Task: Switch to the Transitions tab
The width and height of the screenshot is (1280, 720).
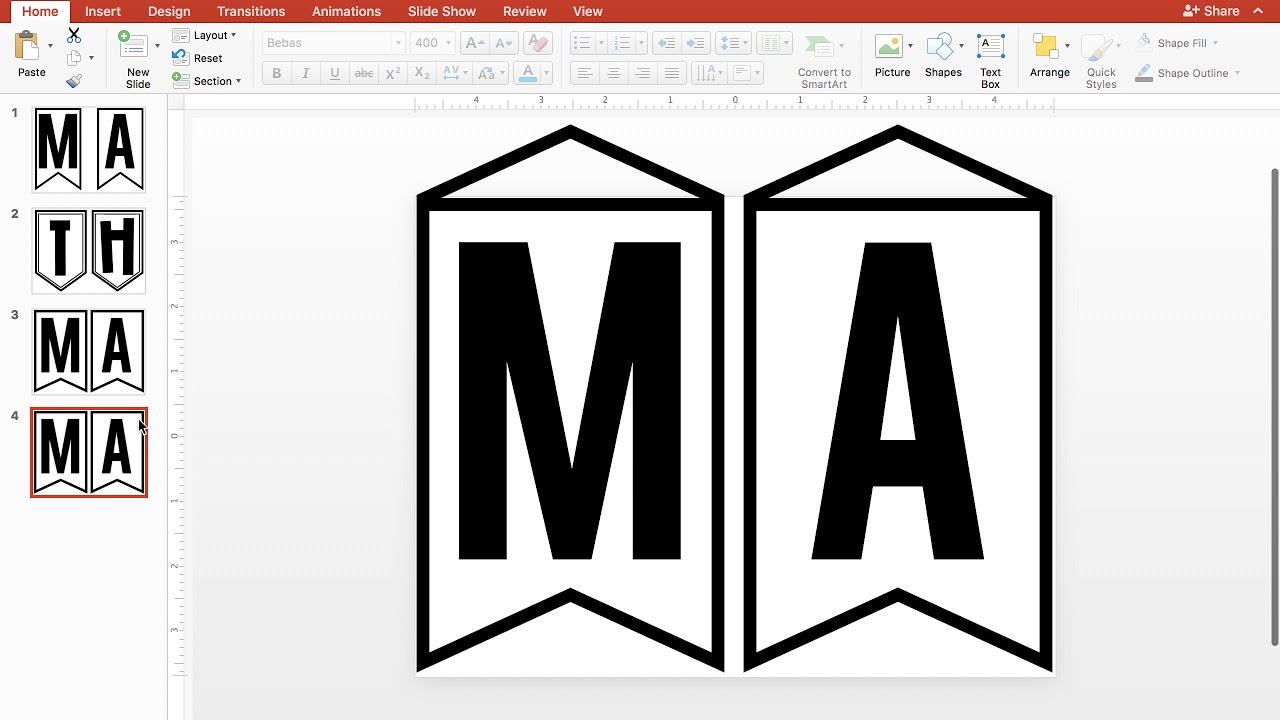Action: (x=251, y=11)
